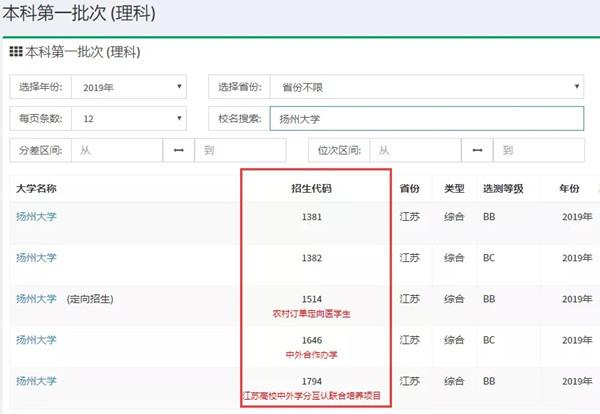Open 扬州大学 link in row 1382
This screenshot has width=600, height=414.
point(36,258)
